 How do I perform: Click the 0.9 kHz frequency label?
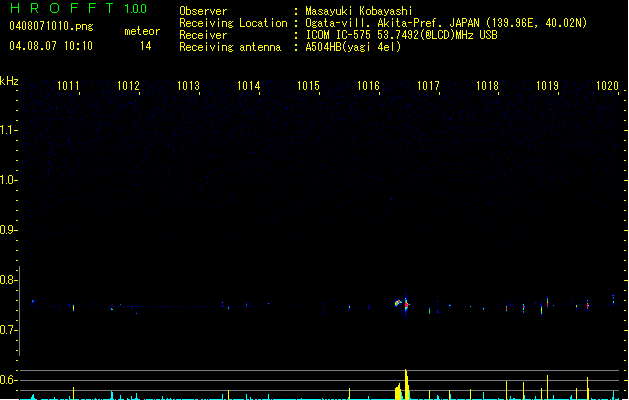point(8,230)
